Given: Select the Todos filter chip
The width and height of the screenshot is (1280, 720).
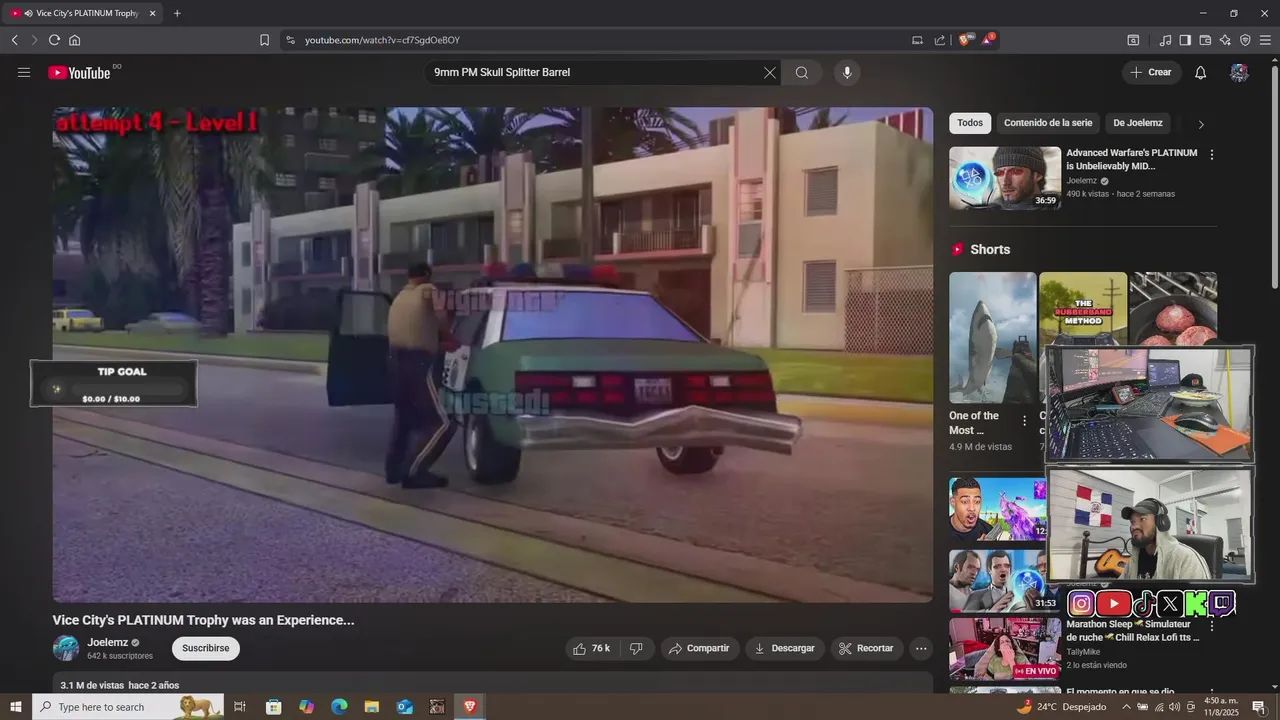Looking at the screenshot, I should 970,123.
